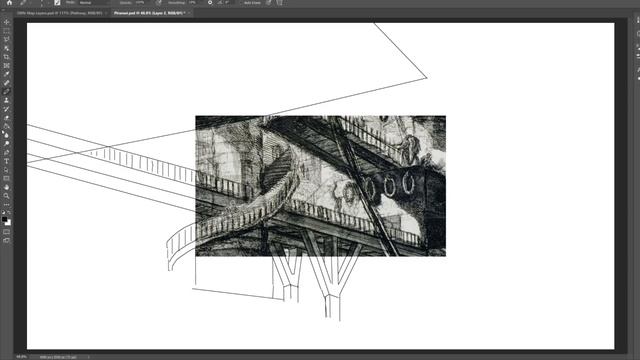Image resolution: width=640 pixels, height=360 pixels.
Task: Select the Horizontal Type tool
Action: click(6, 161)
